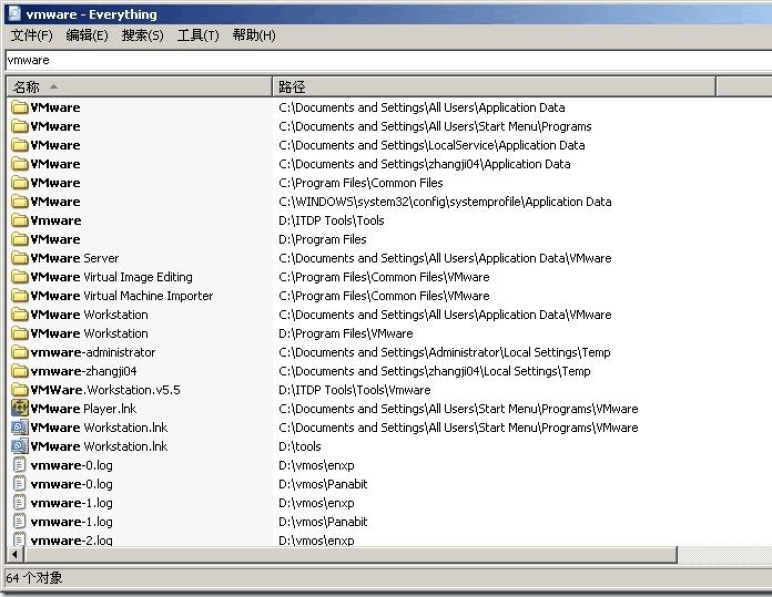Viewport: 772px width, 597px height.
Task: Open the 文件(F) menu
Action: 32,35
